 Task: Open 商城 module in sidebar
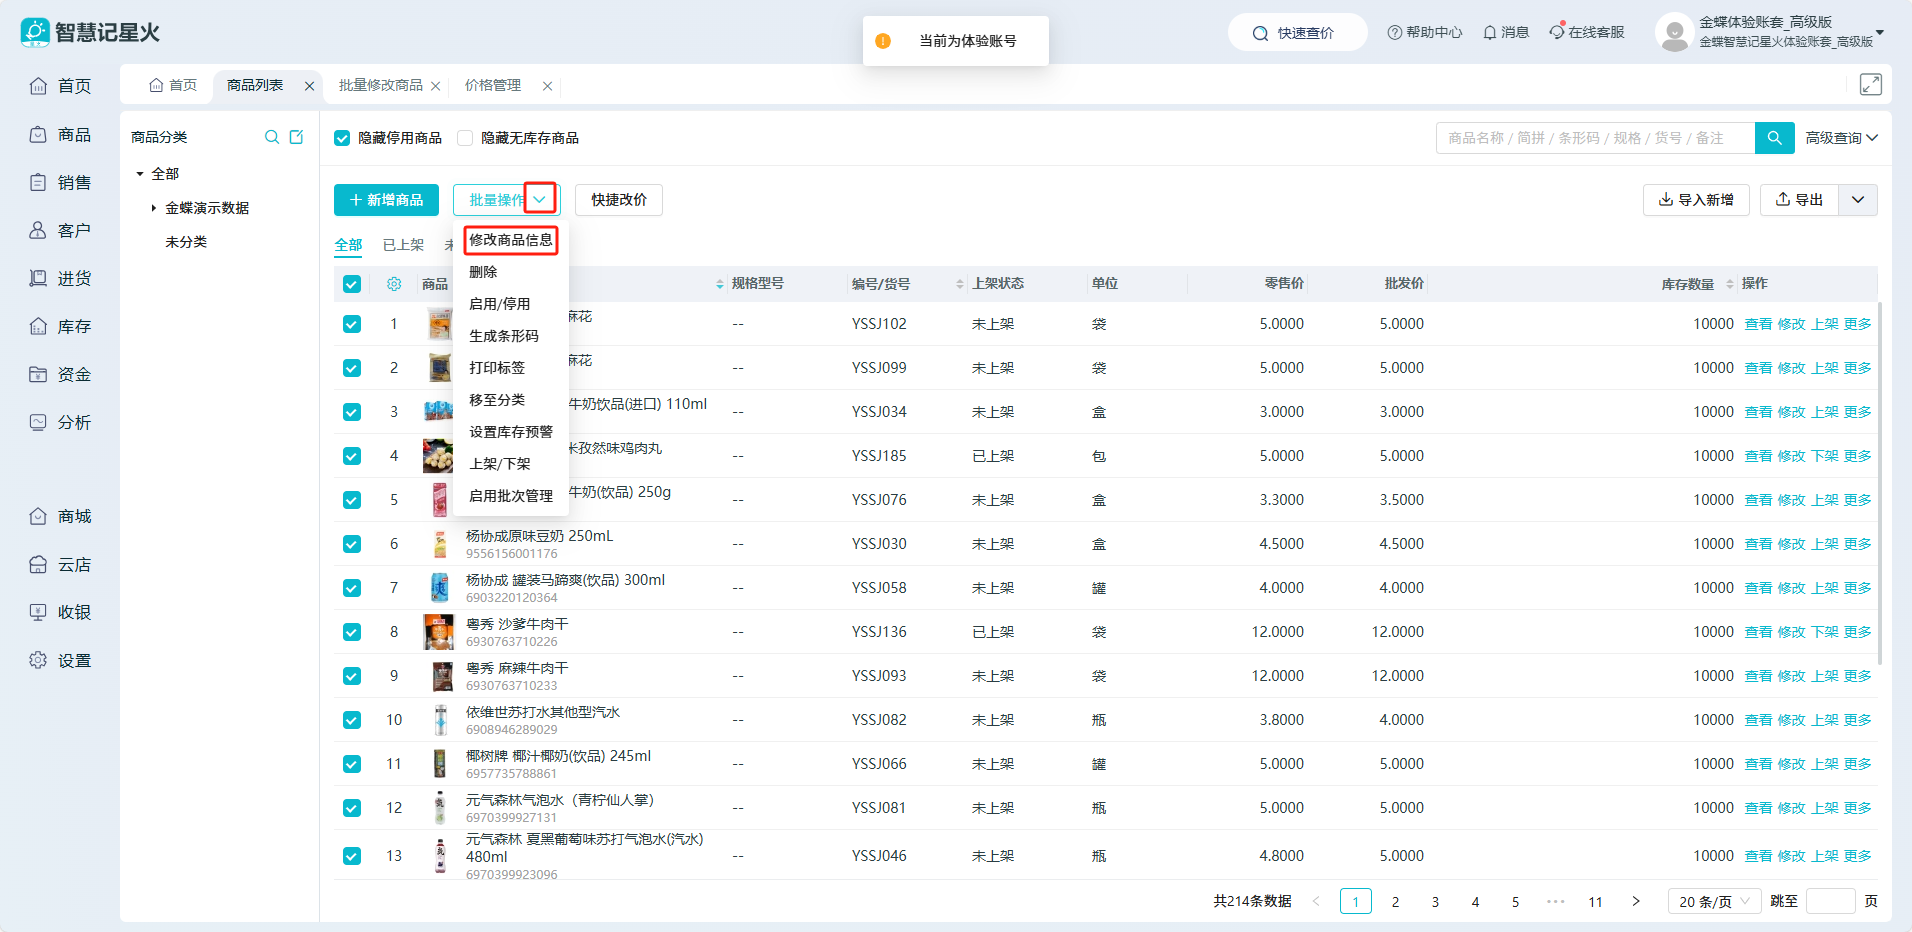[60, 516]
